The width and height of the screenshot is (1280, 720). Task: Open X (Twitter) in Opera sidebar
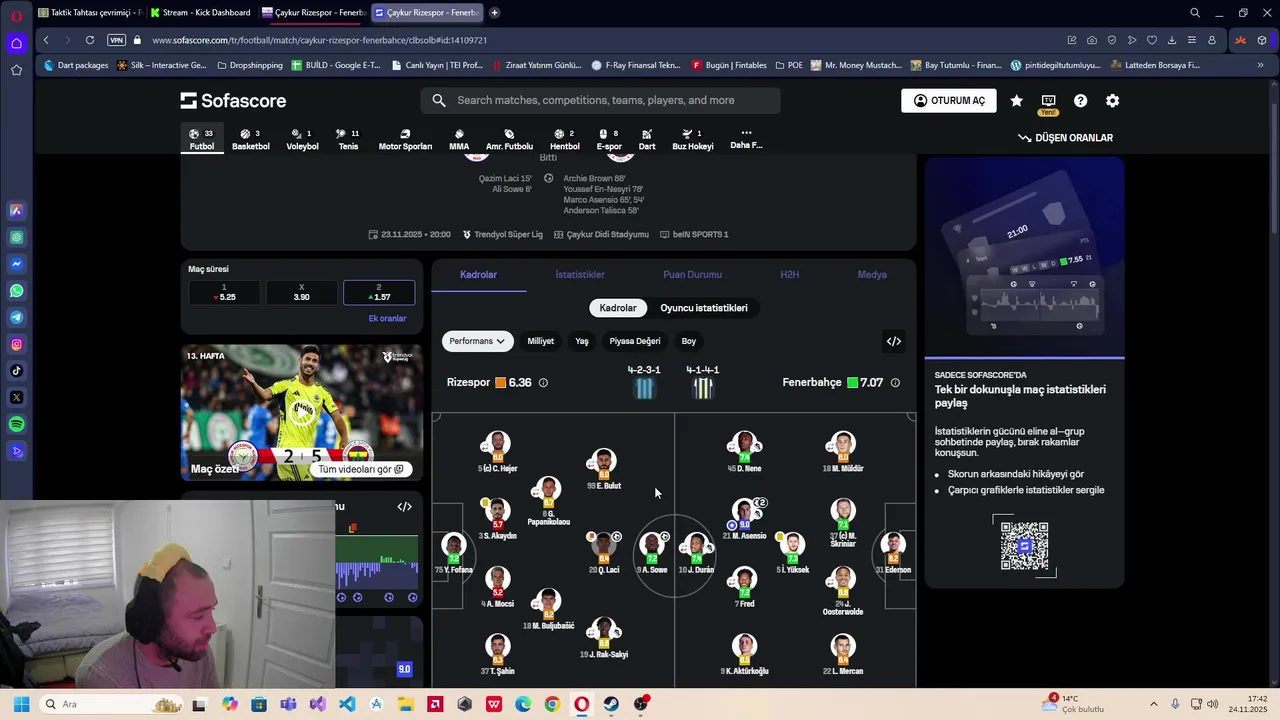(16, 398)
